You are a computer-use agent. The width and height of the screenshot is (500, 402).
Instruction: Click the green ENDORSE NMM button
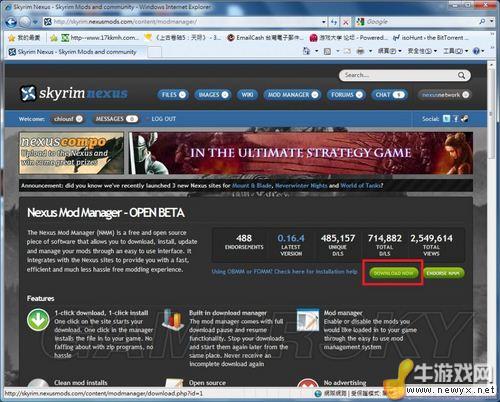pos(443,273)
